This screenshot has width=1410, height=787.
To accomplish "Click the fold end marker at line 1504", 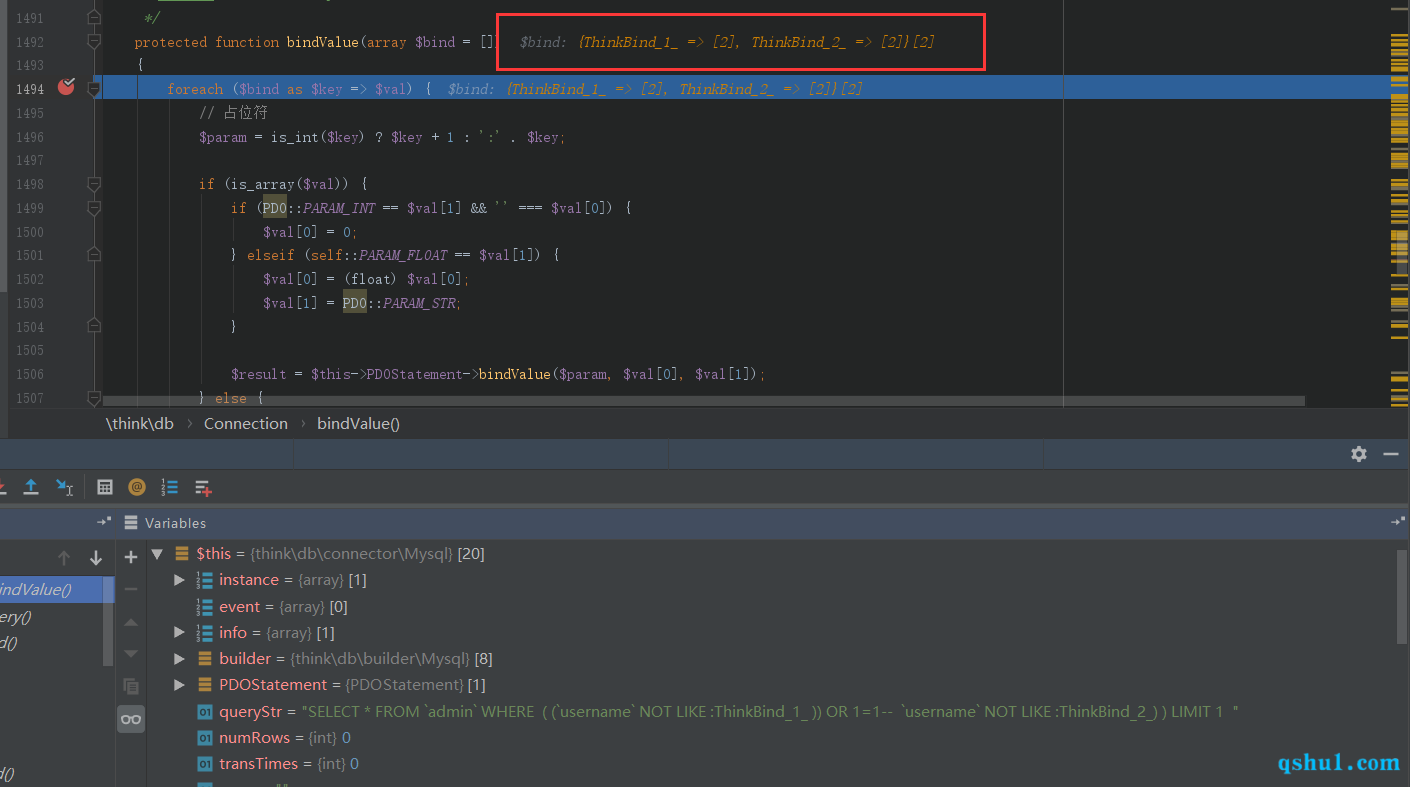I will pyautogui.click(x=94, y=326).
